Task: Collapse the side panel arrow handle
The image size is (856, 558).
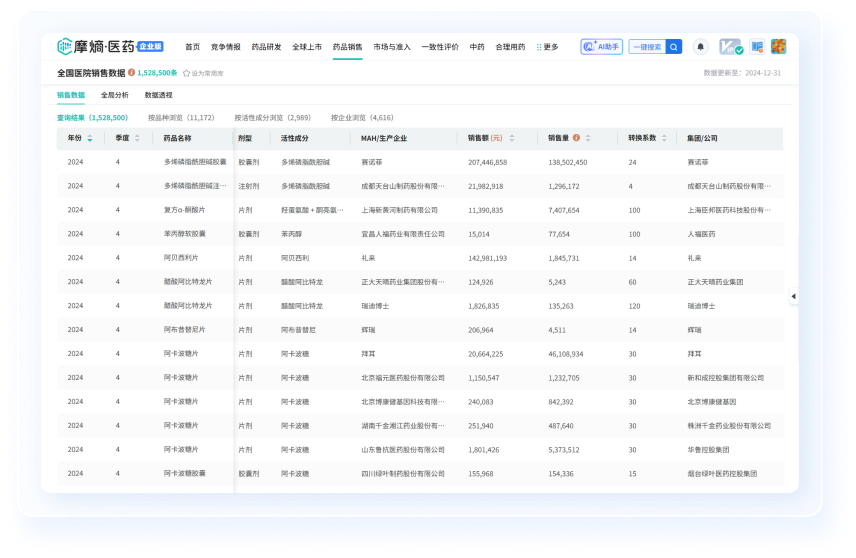Action: coord(794,296)
